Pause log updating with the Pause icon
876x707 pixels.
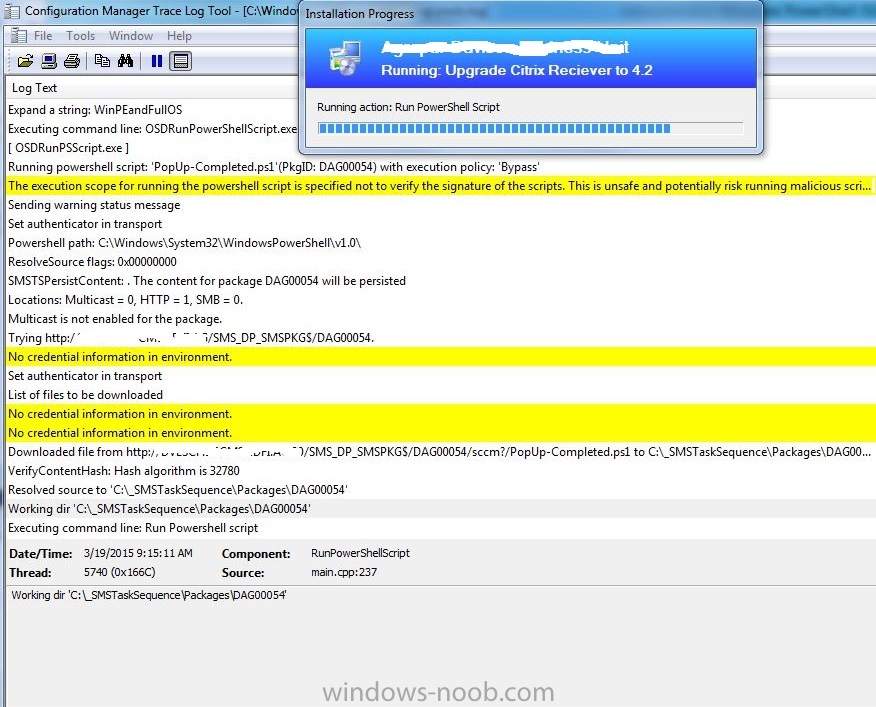(156, 61)
